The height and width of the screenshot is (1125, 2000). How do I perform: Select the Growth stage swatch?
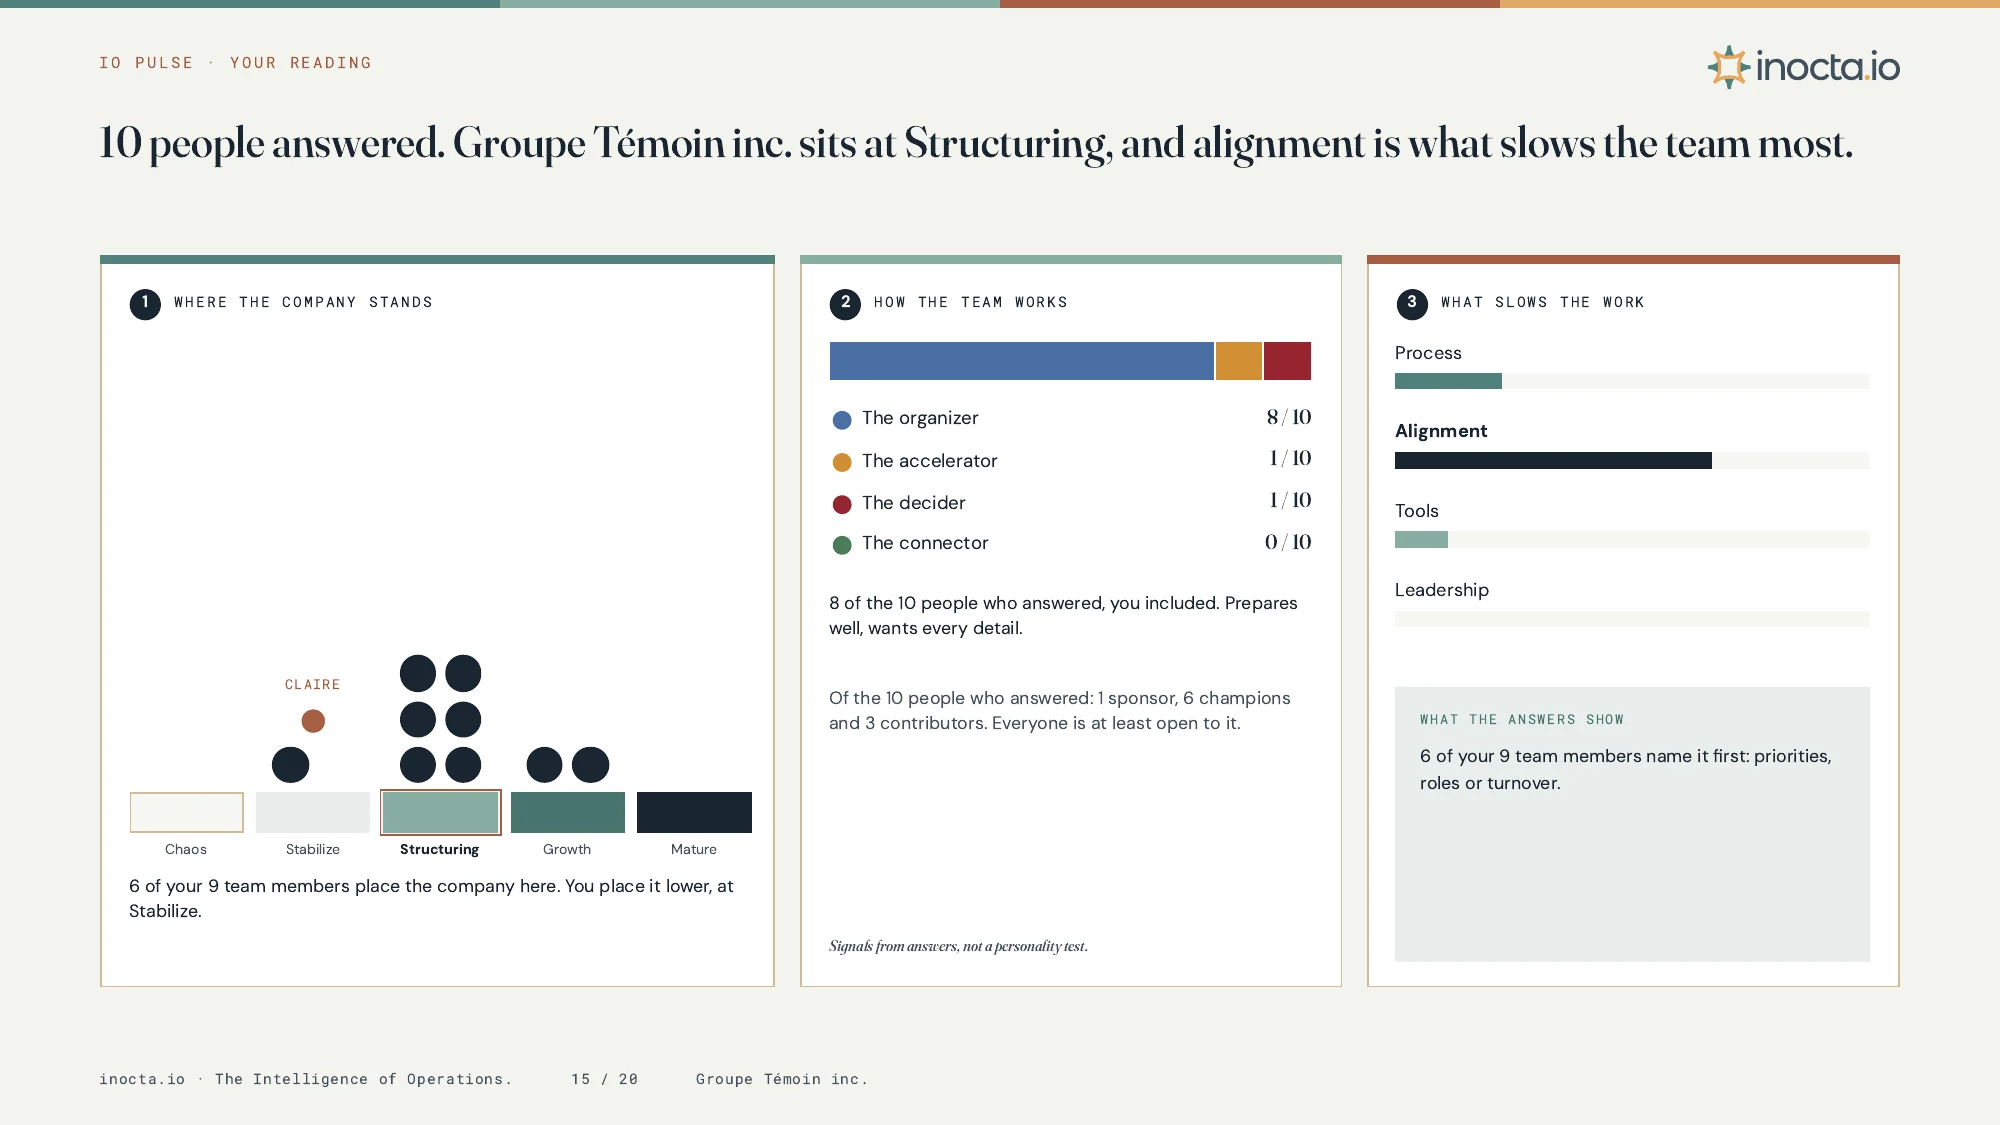(x=567, y=812)
